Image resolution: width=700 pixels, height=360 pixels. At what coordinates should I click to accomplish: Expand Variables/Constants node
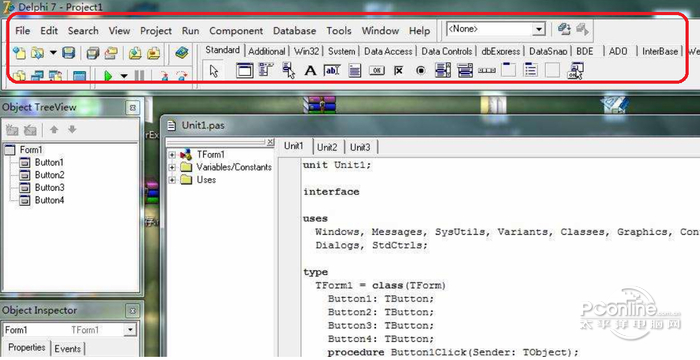point(172,167)
